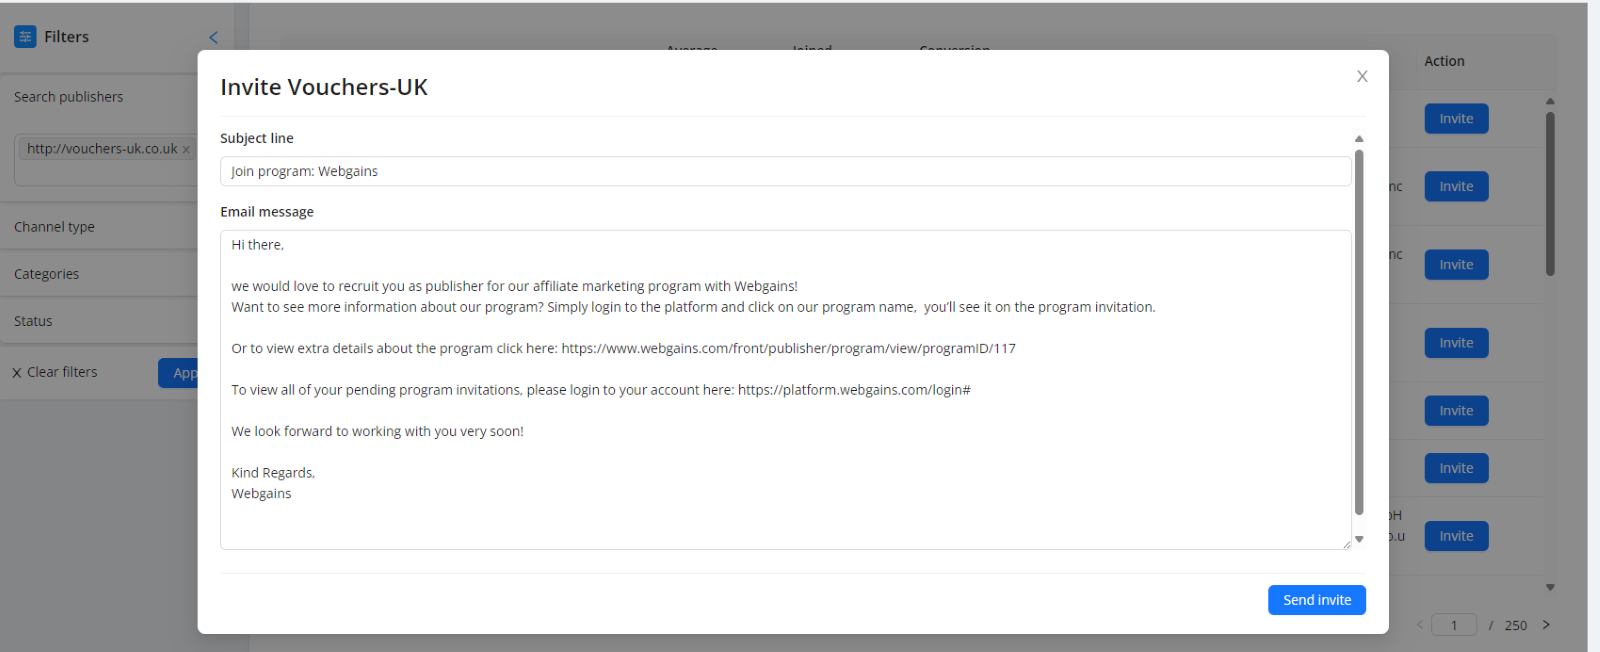This screenshot has height=652, width=1600.
Task: Click the Subject line input field
Action: [x=785, y=171]
